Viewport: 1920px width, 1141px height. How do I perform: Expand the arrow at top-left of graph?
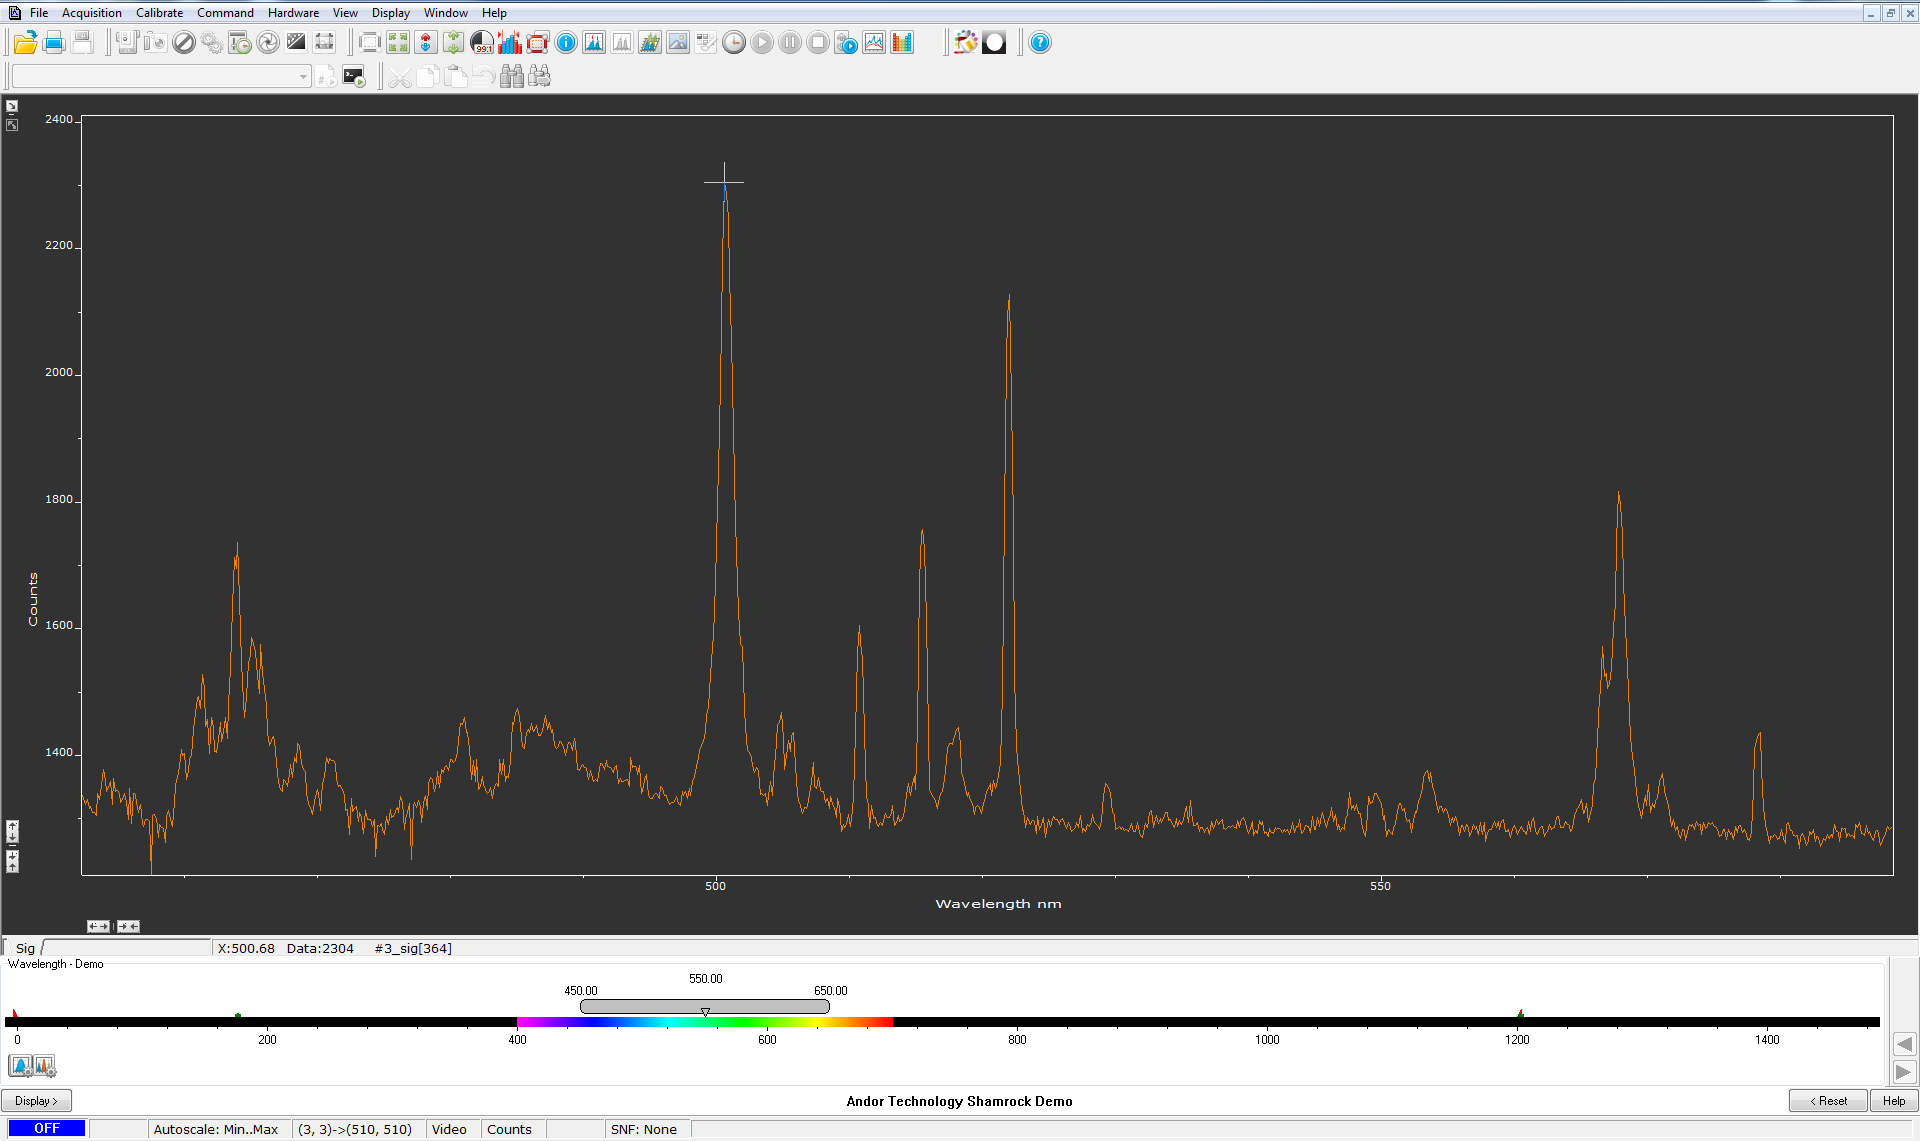pyautogui.click(x=12, y=106)
